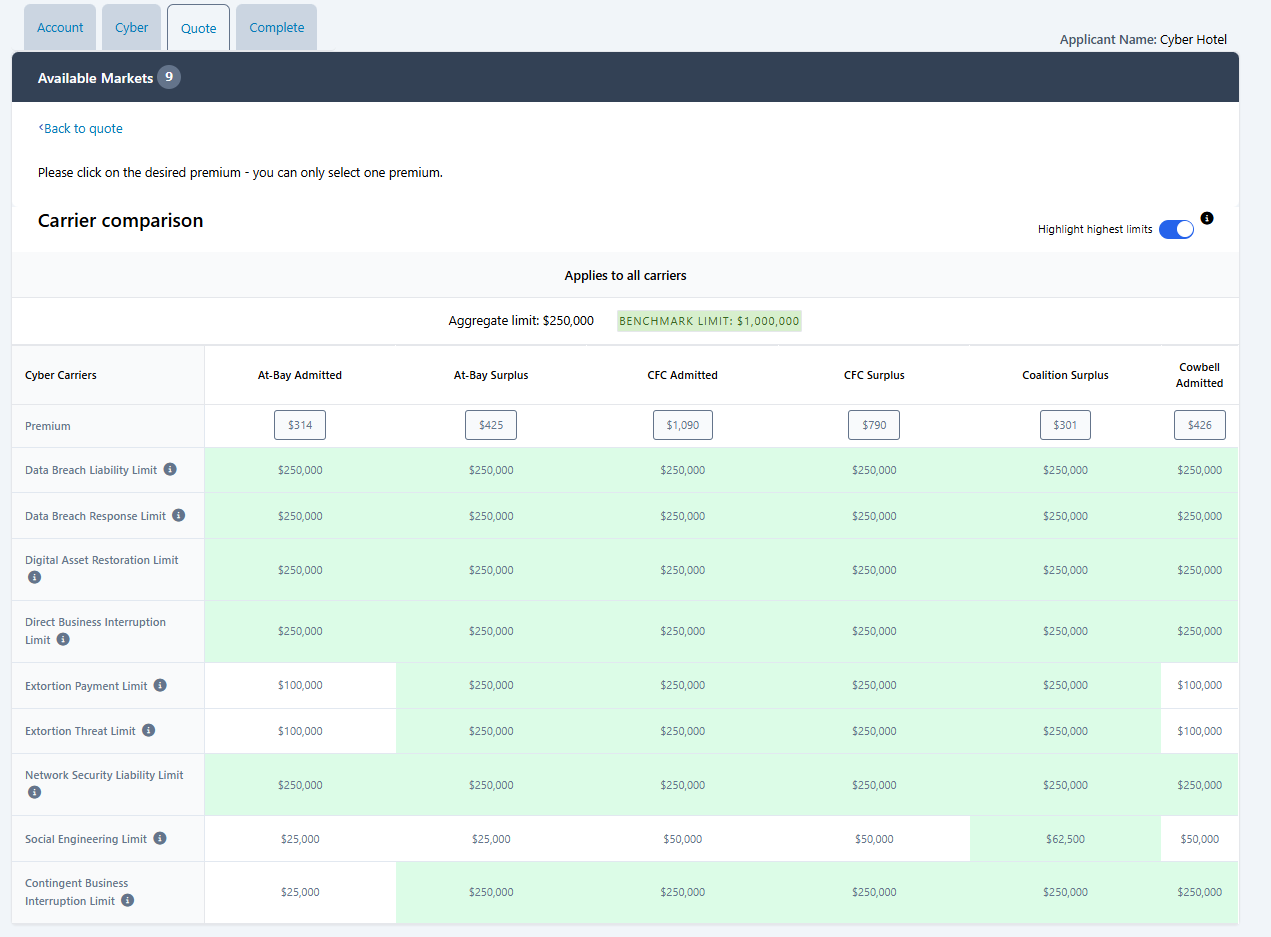This screenshot has height=937, width=1271.
Task: Select Coalition Surplus $301 premium
Action: (1065, 425)
